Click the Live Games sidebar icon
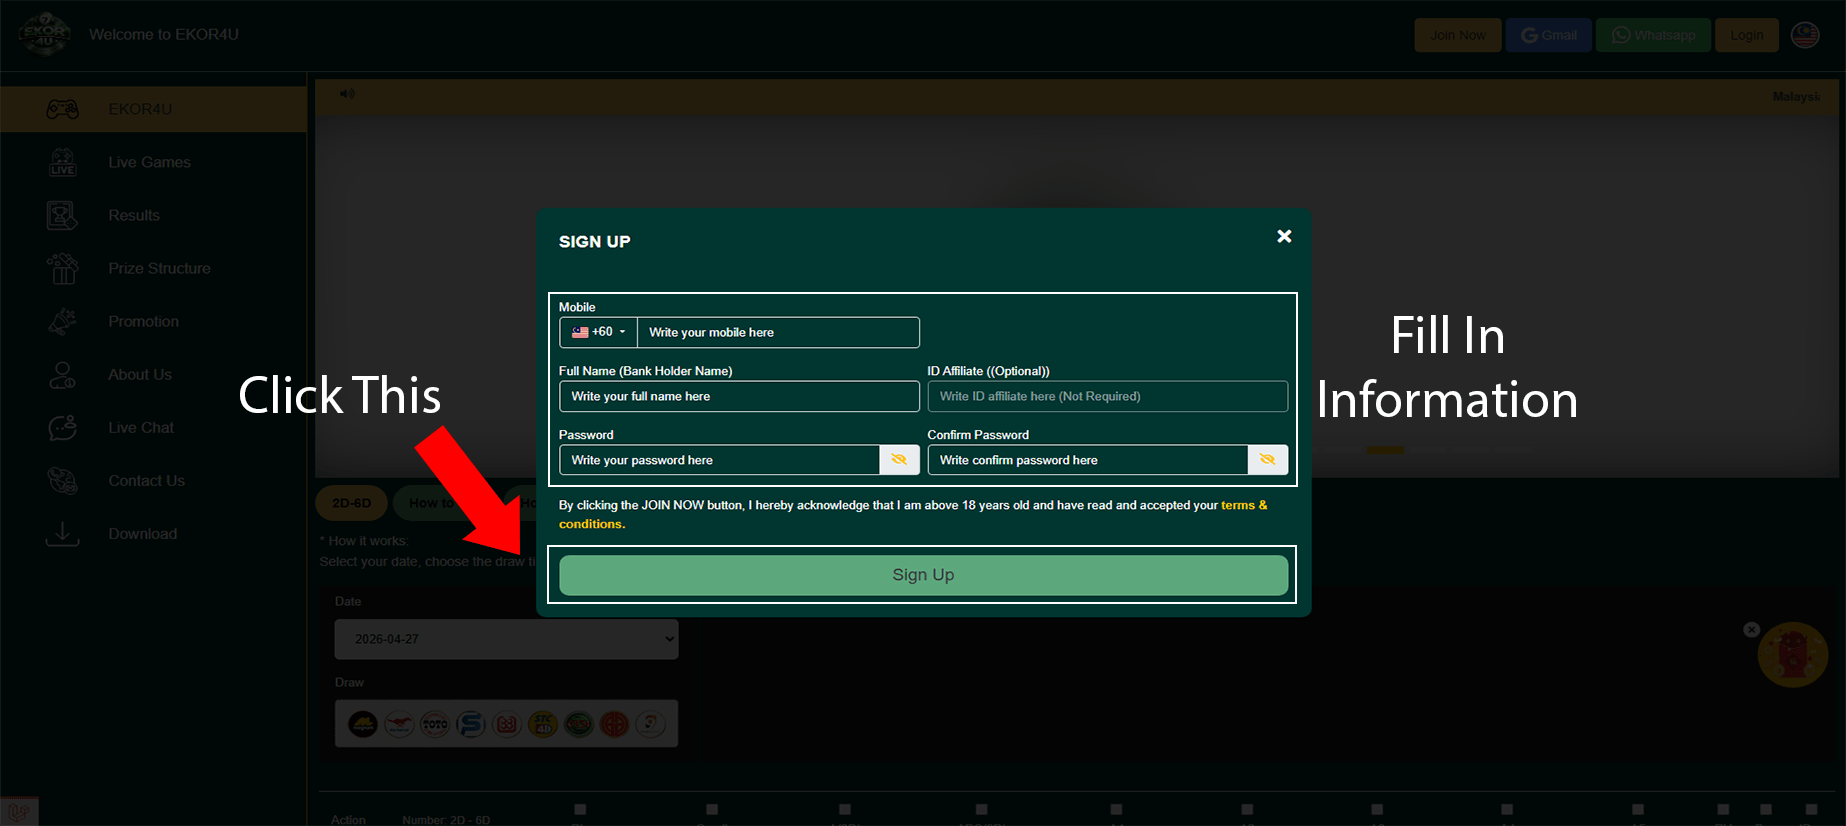The width and height of the screenshot is (1846, 826). click(x=62, y=162)
